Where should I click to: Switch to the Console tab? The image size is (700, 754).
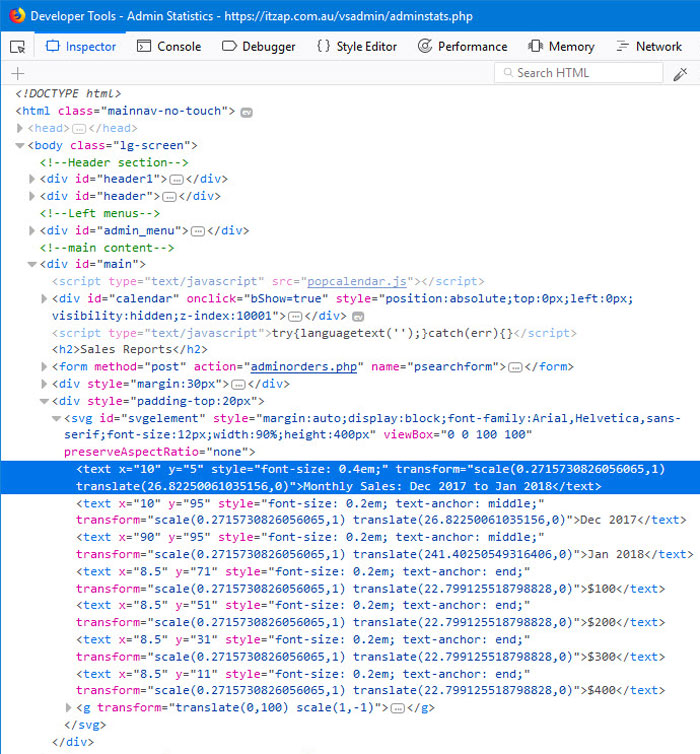[168, 46]
